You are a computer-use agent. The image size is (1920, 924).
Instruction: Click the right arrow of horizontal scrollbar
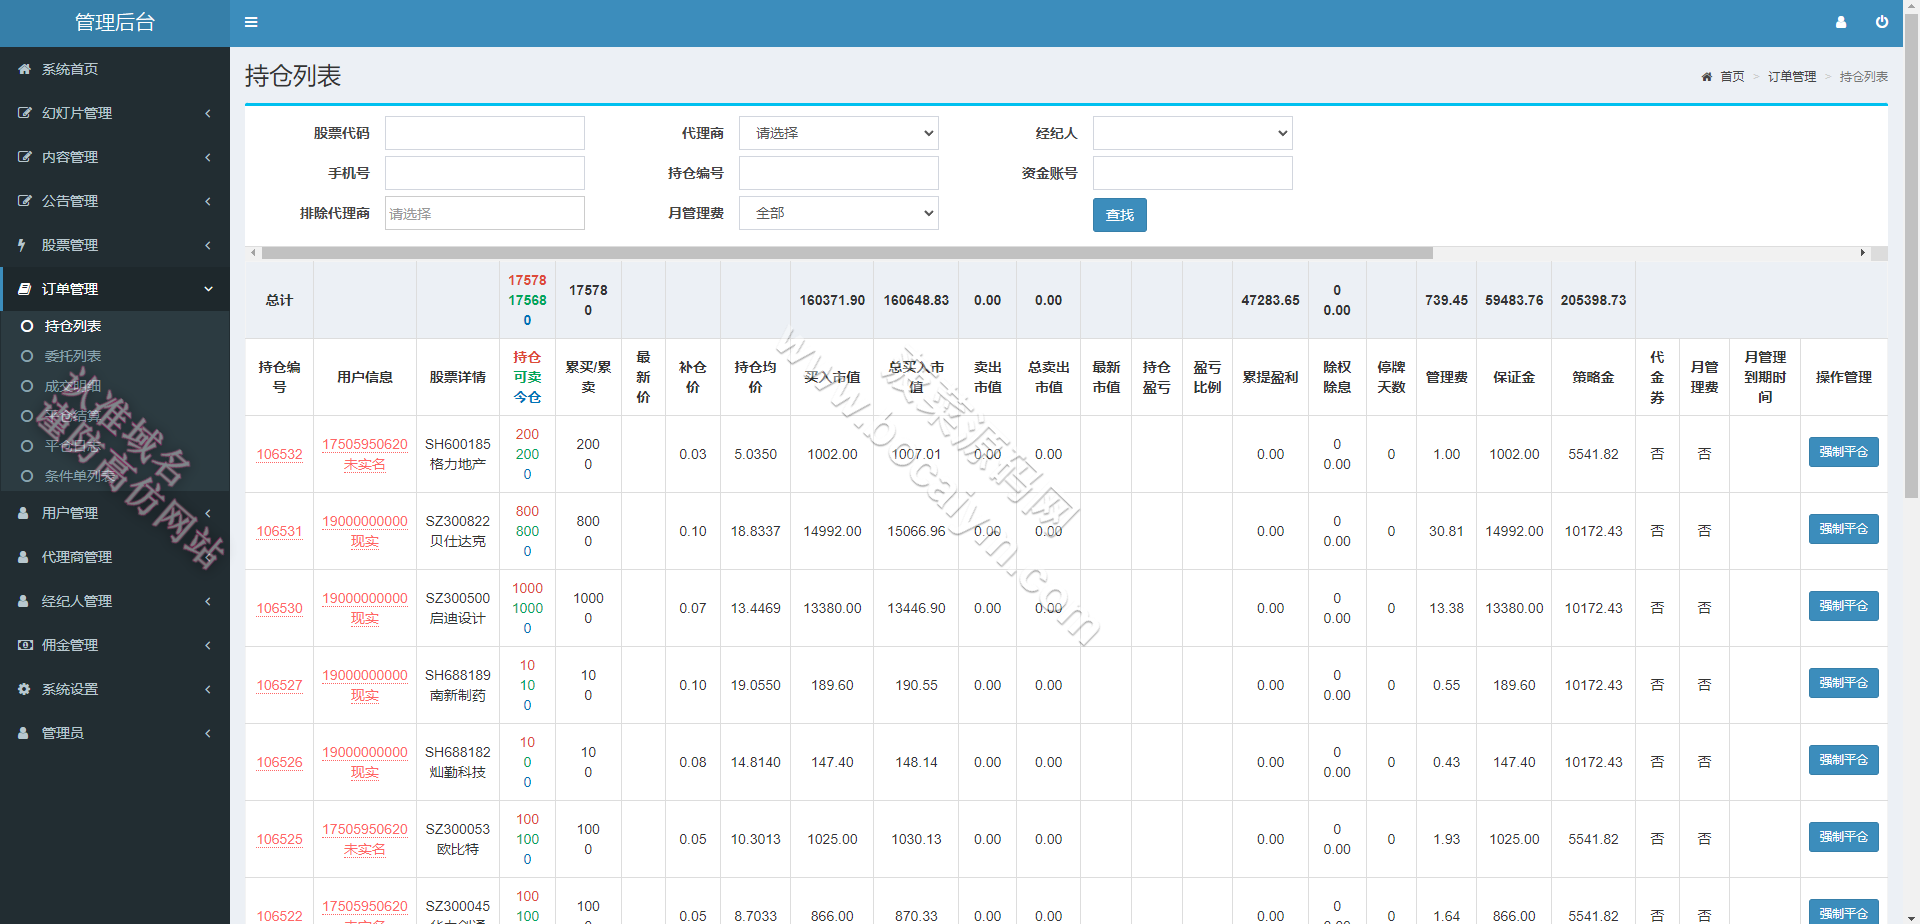pyautogui.click(x=1863, y=253)
